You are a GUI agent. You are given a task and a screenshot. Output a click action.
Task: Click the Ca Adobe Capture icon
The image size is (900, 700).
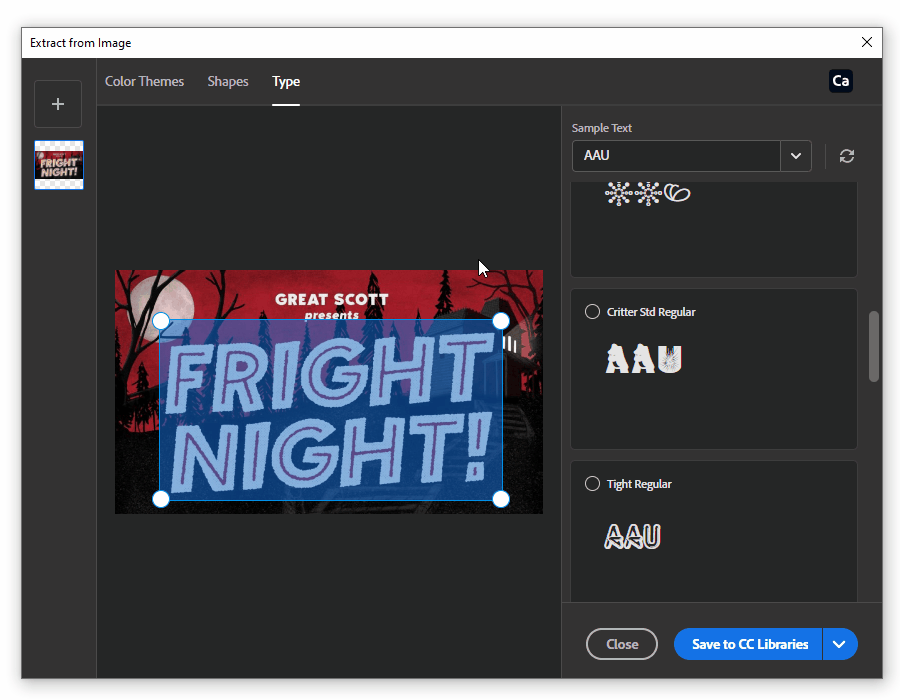point(840,81)
